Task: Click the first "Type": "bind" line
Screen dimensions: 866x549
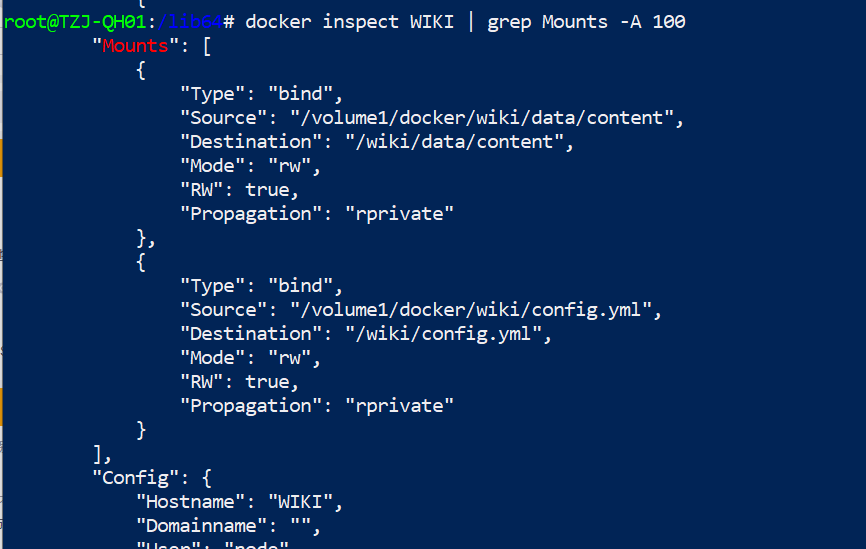Action: coord(262,94)
